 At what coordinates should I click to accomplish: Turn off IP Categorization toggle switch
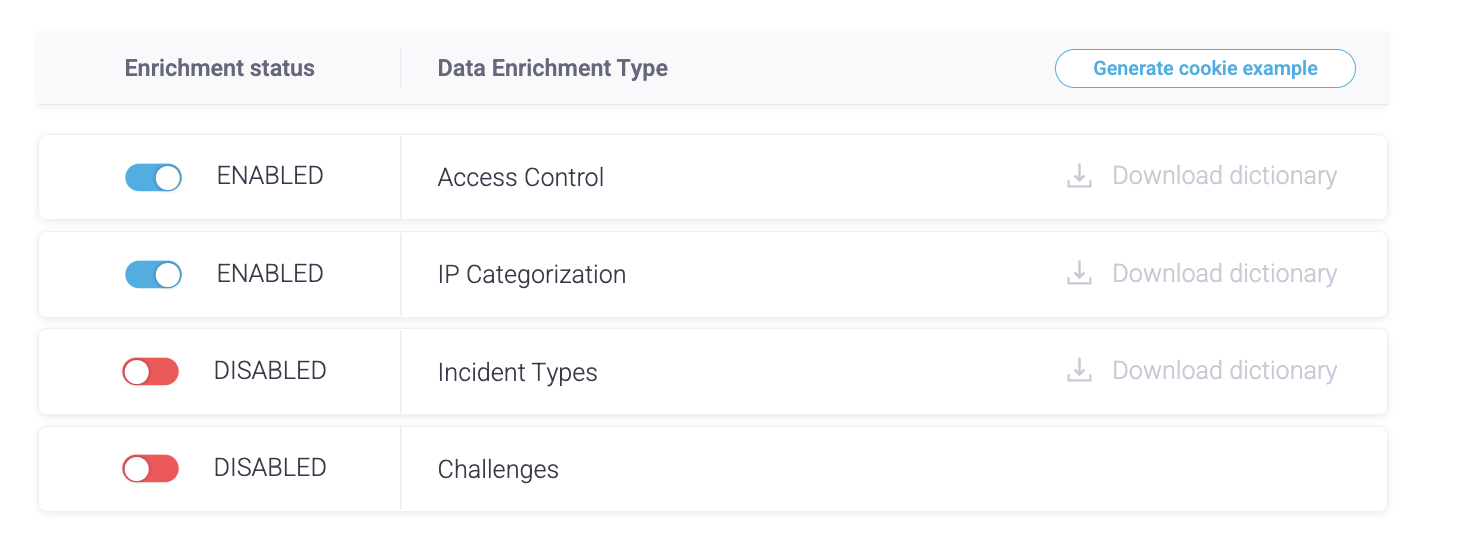pos(153,274)
